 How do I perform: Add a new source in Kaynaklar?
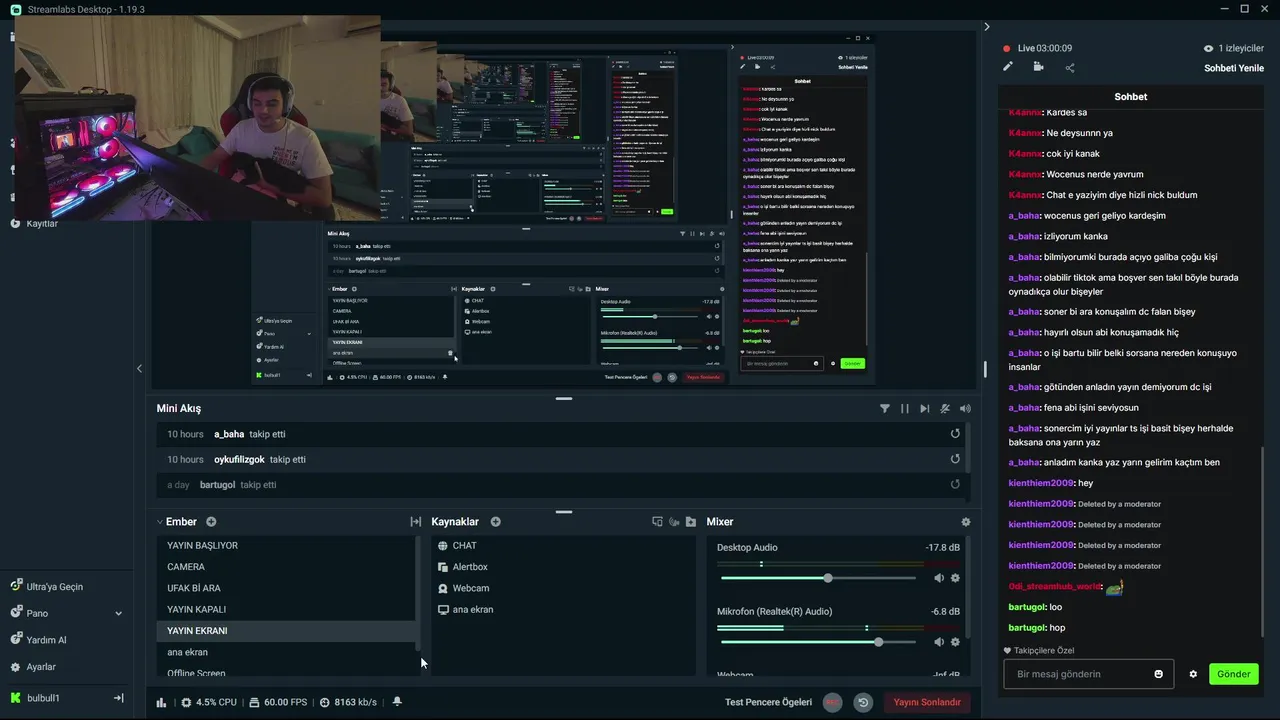(x=495, y=522)
